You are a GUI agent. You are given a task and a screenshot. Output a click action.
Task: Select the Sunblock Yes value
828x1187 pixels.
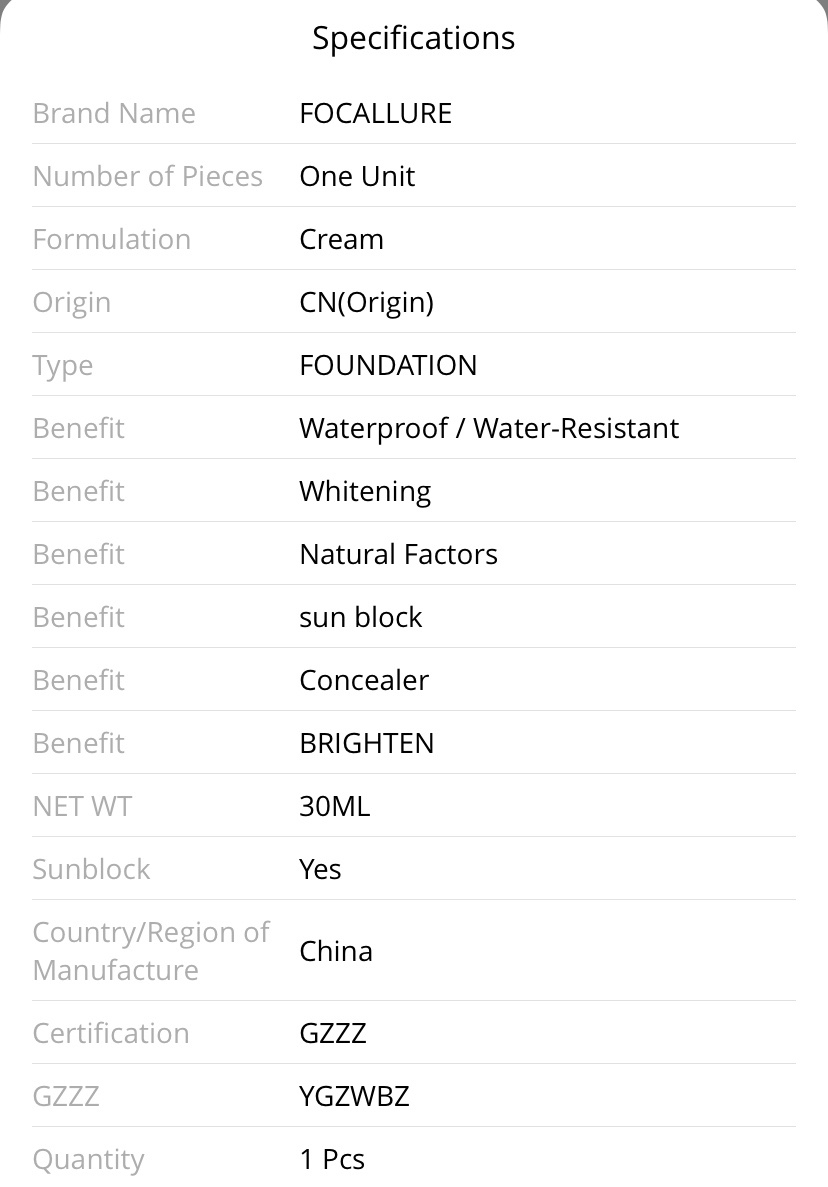pos(320,869)
